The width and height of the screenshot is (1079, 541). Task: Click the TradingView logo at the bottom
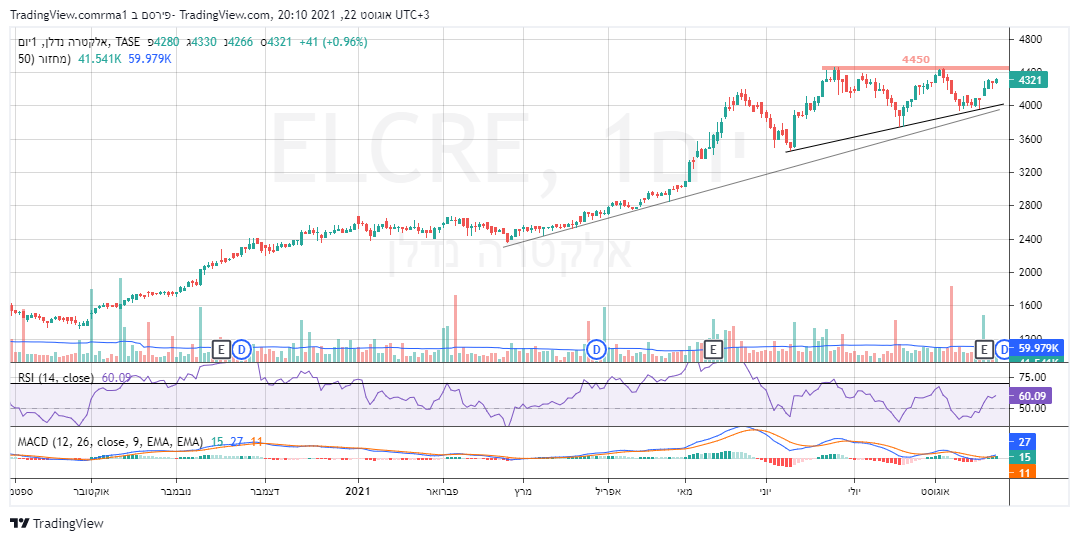(57, 524)
